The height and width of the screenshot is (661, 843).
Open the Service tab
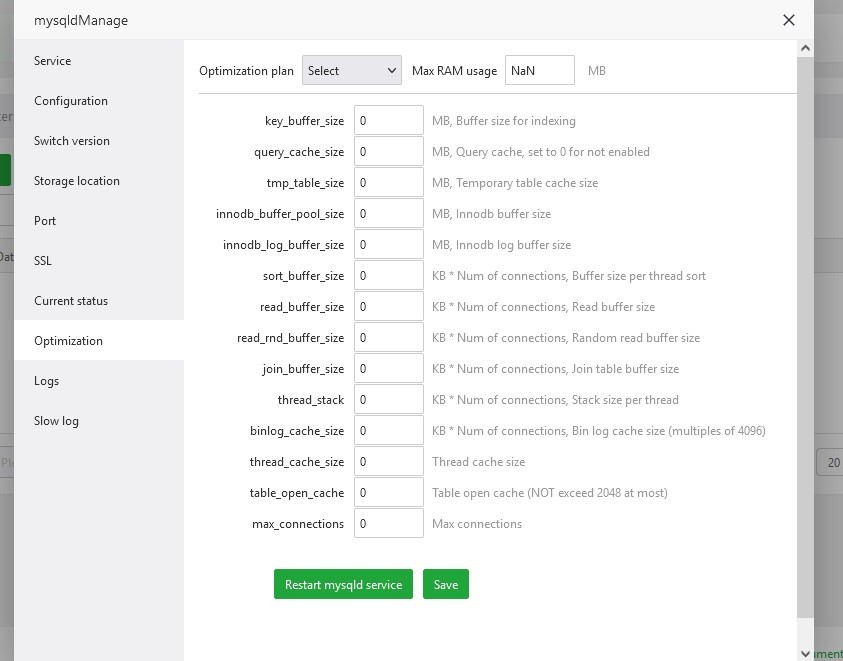(52, 61)
